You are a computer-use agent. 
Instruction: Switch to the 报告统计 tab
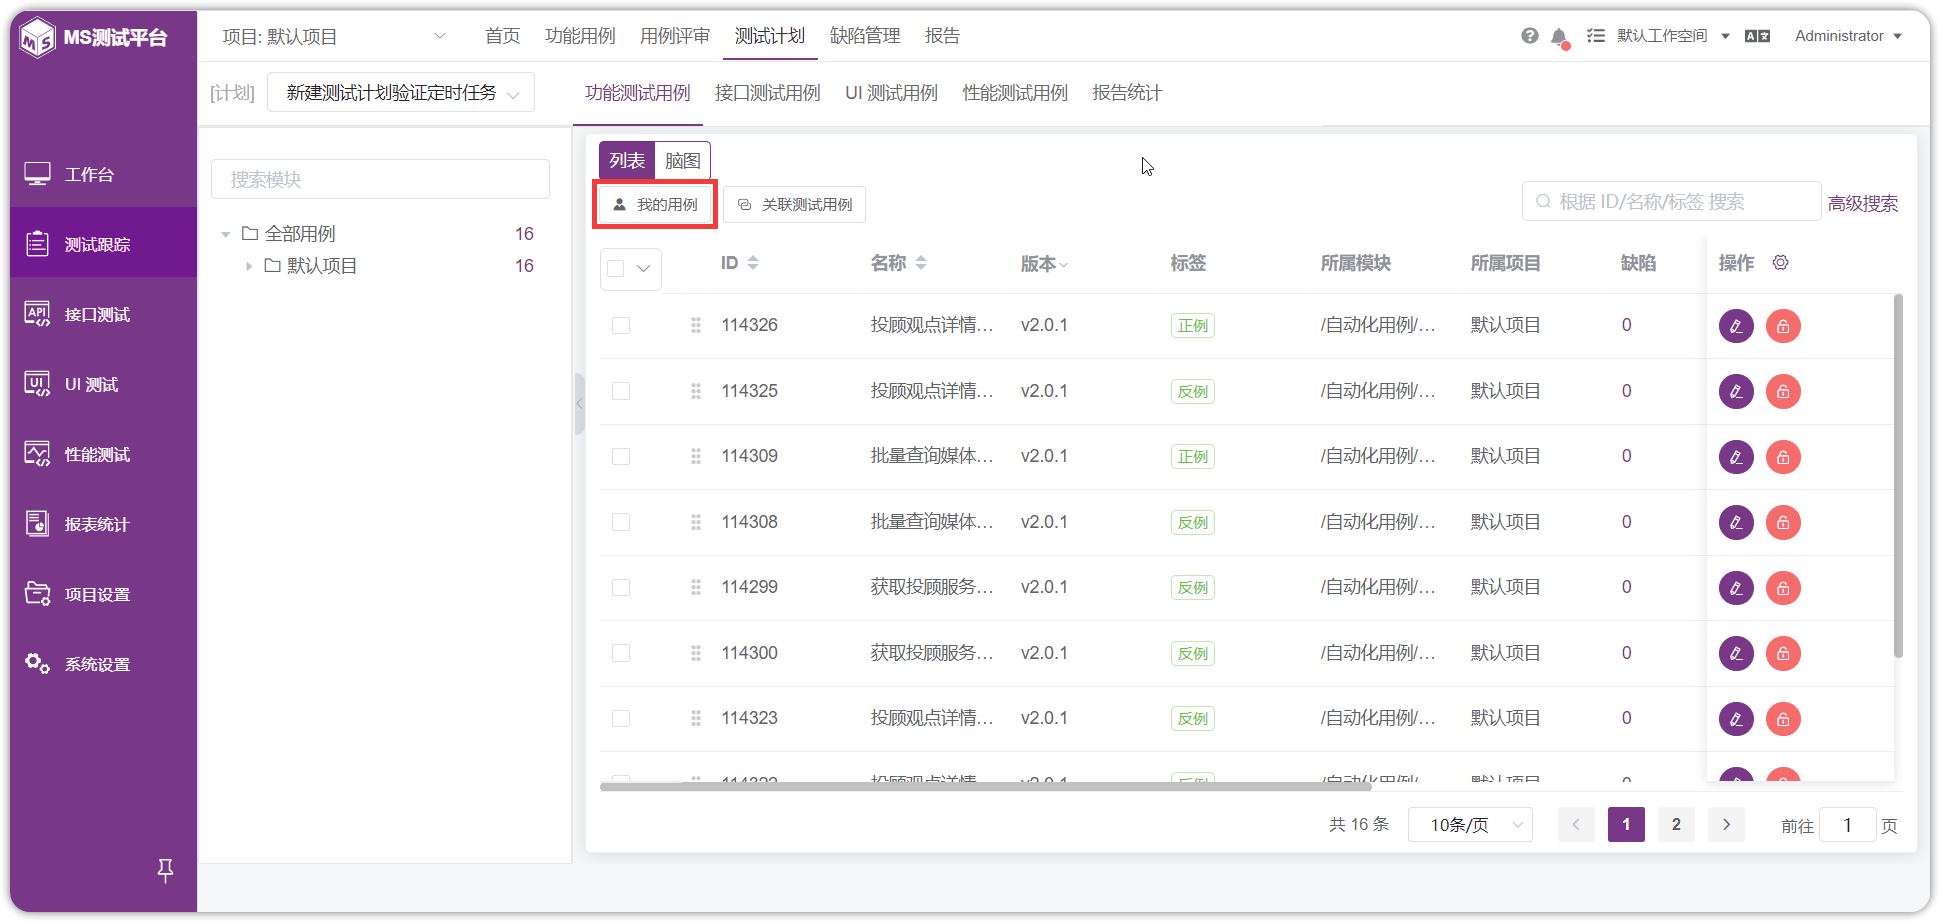coord(1127,93)
